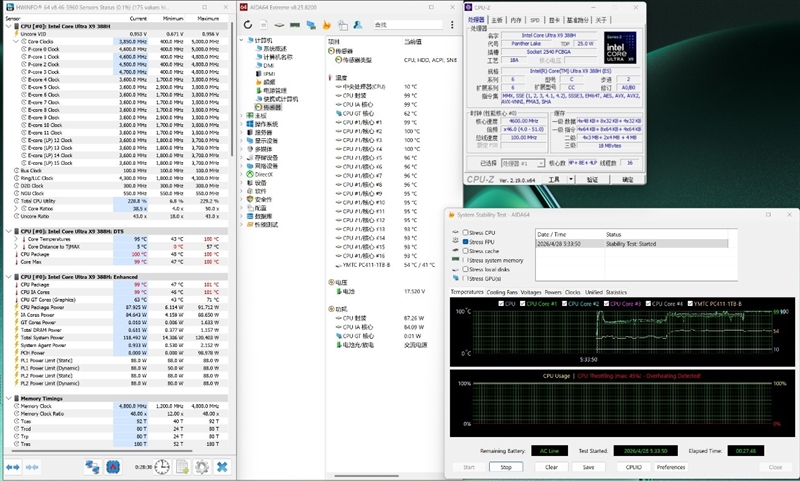The image size is (800, 481).
Task: Open the AIDA64 report page icon
Action: tap(263, 24)
